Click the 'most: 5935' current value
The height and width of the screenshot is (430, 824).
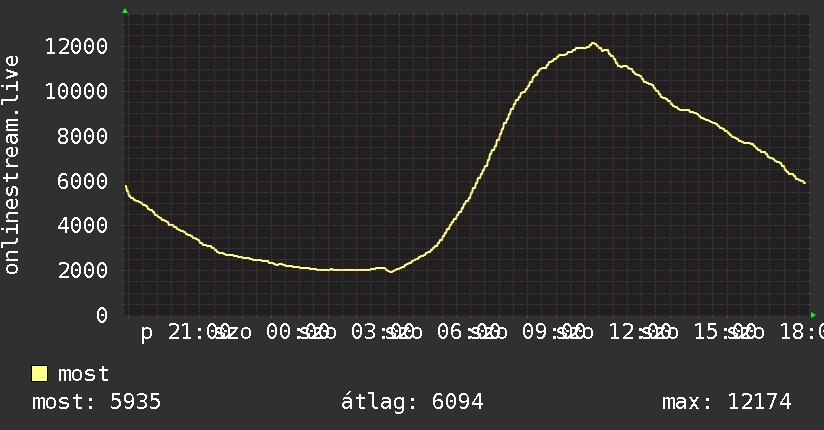[x=96, y=402]
